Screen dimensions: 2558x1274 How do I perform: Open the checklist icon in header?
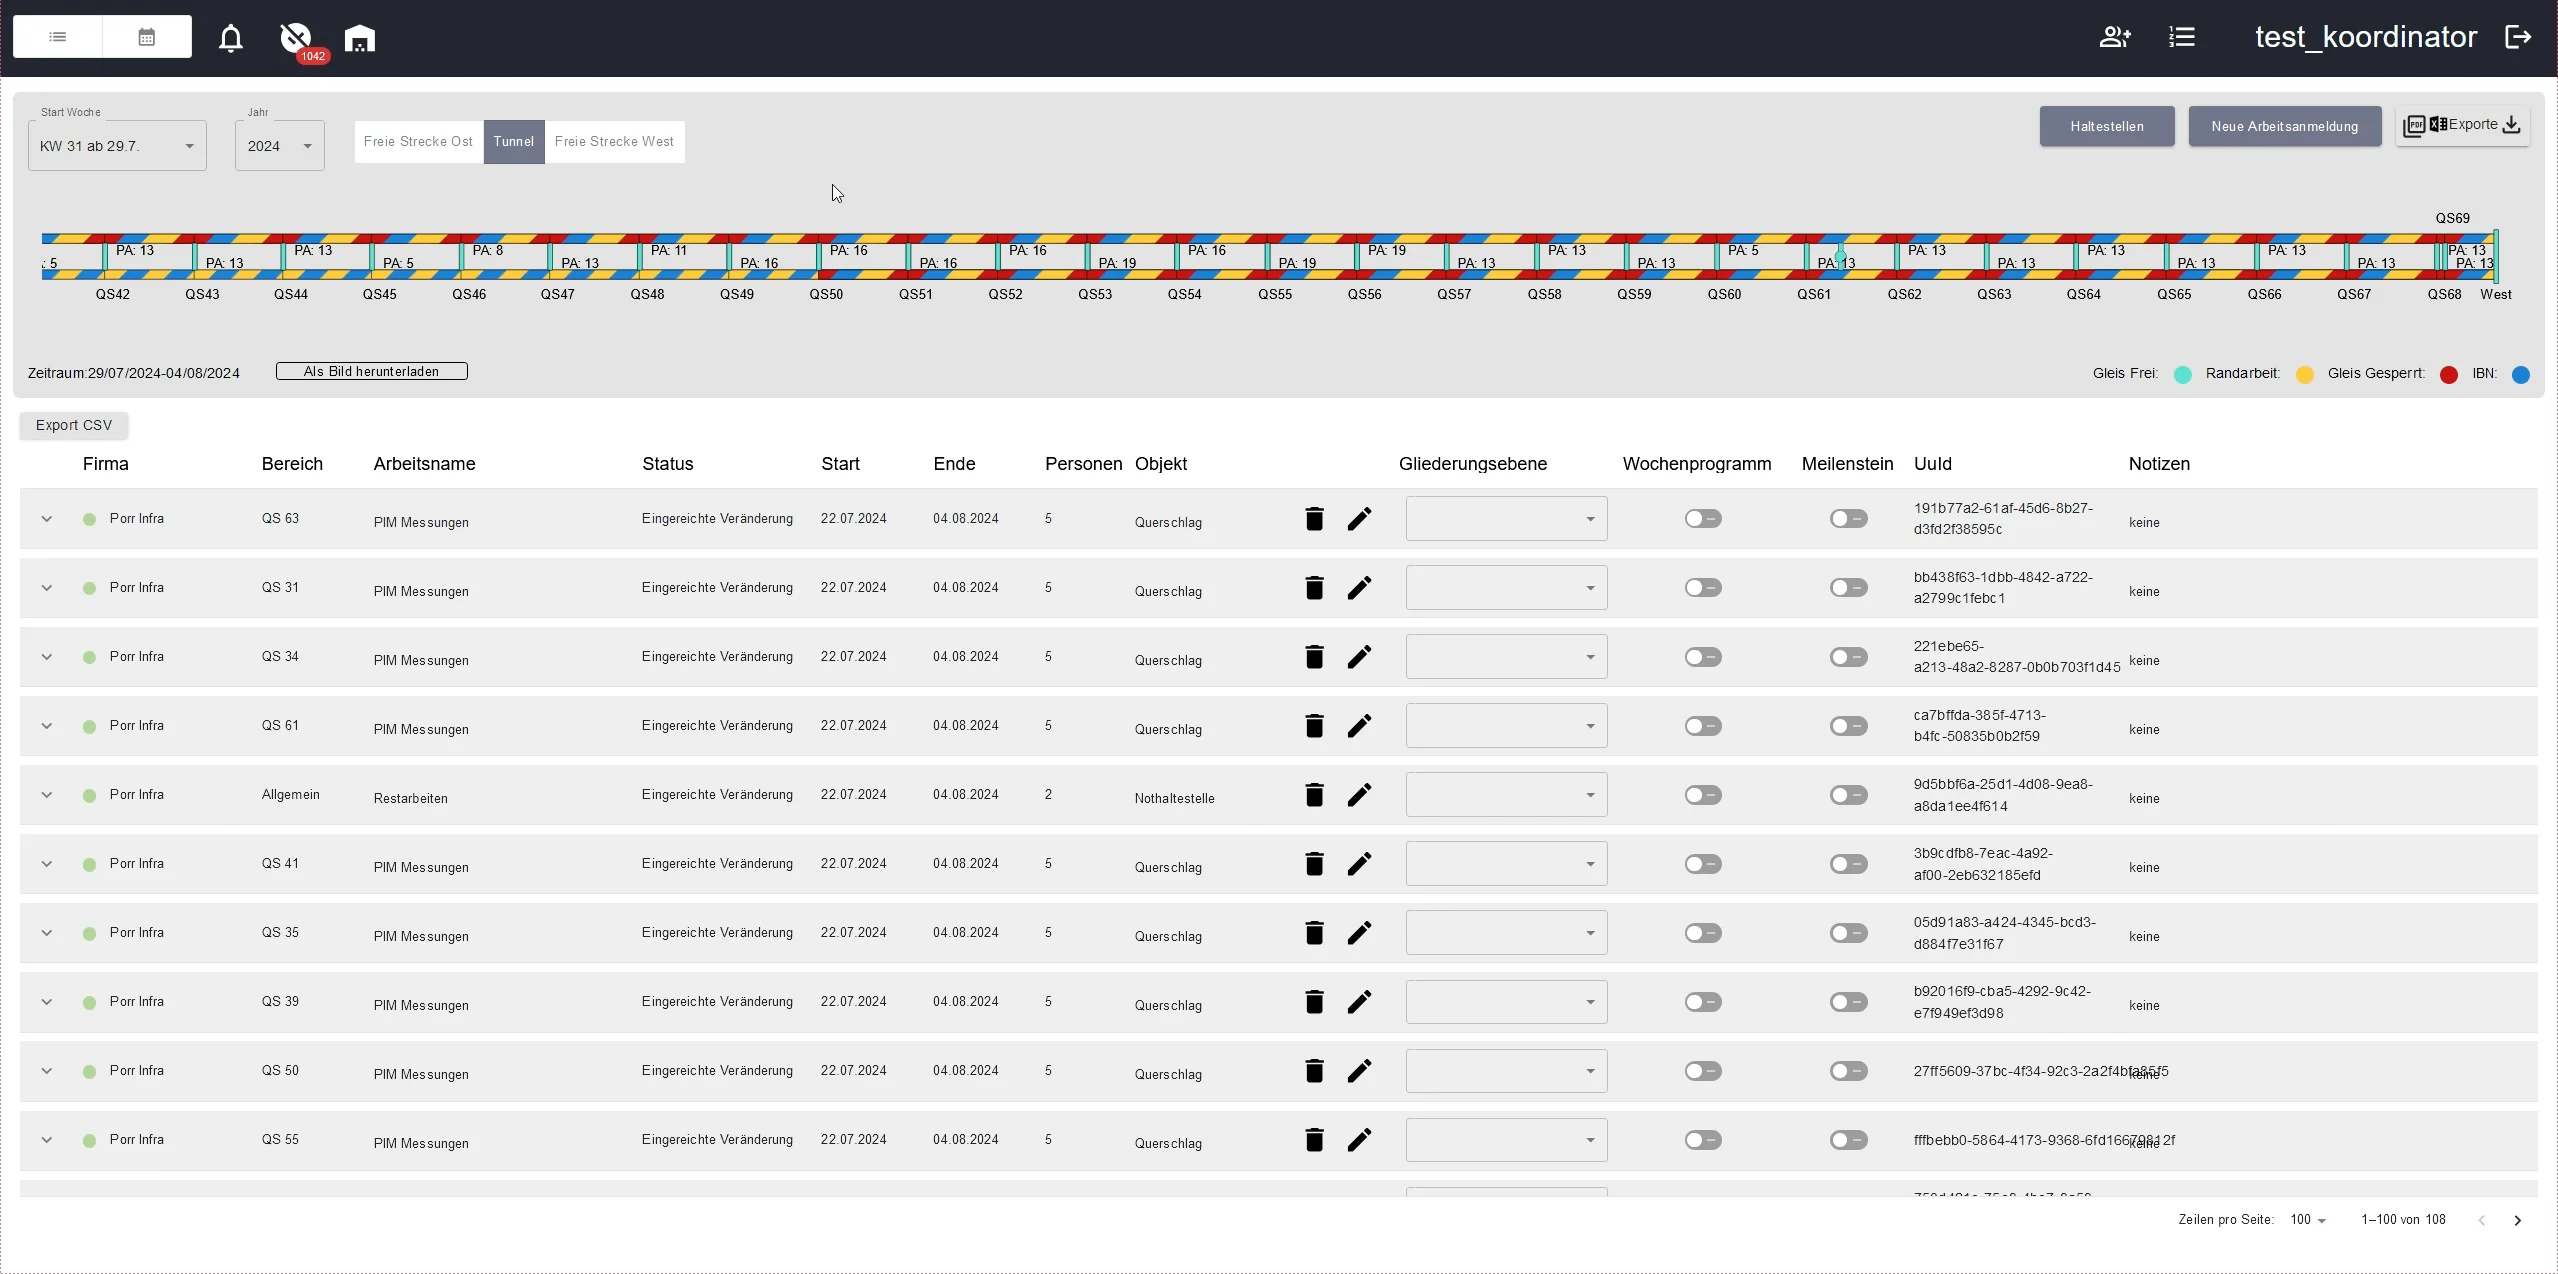(x=2182, y=37)
